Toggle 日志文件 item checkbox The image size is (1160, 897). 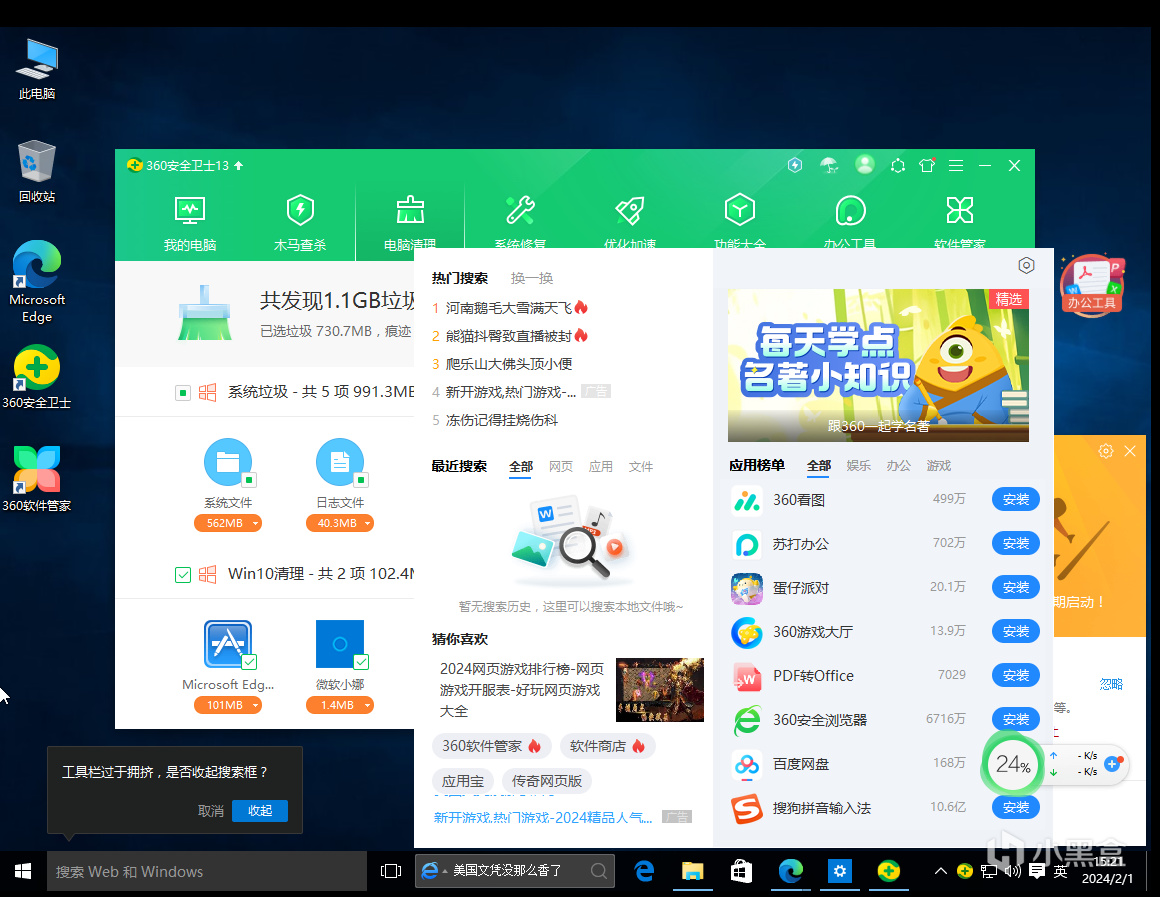tap(361, 480)
